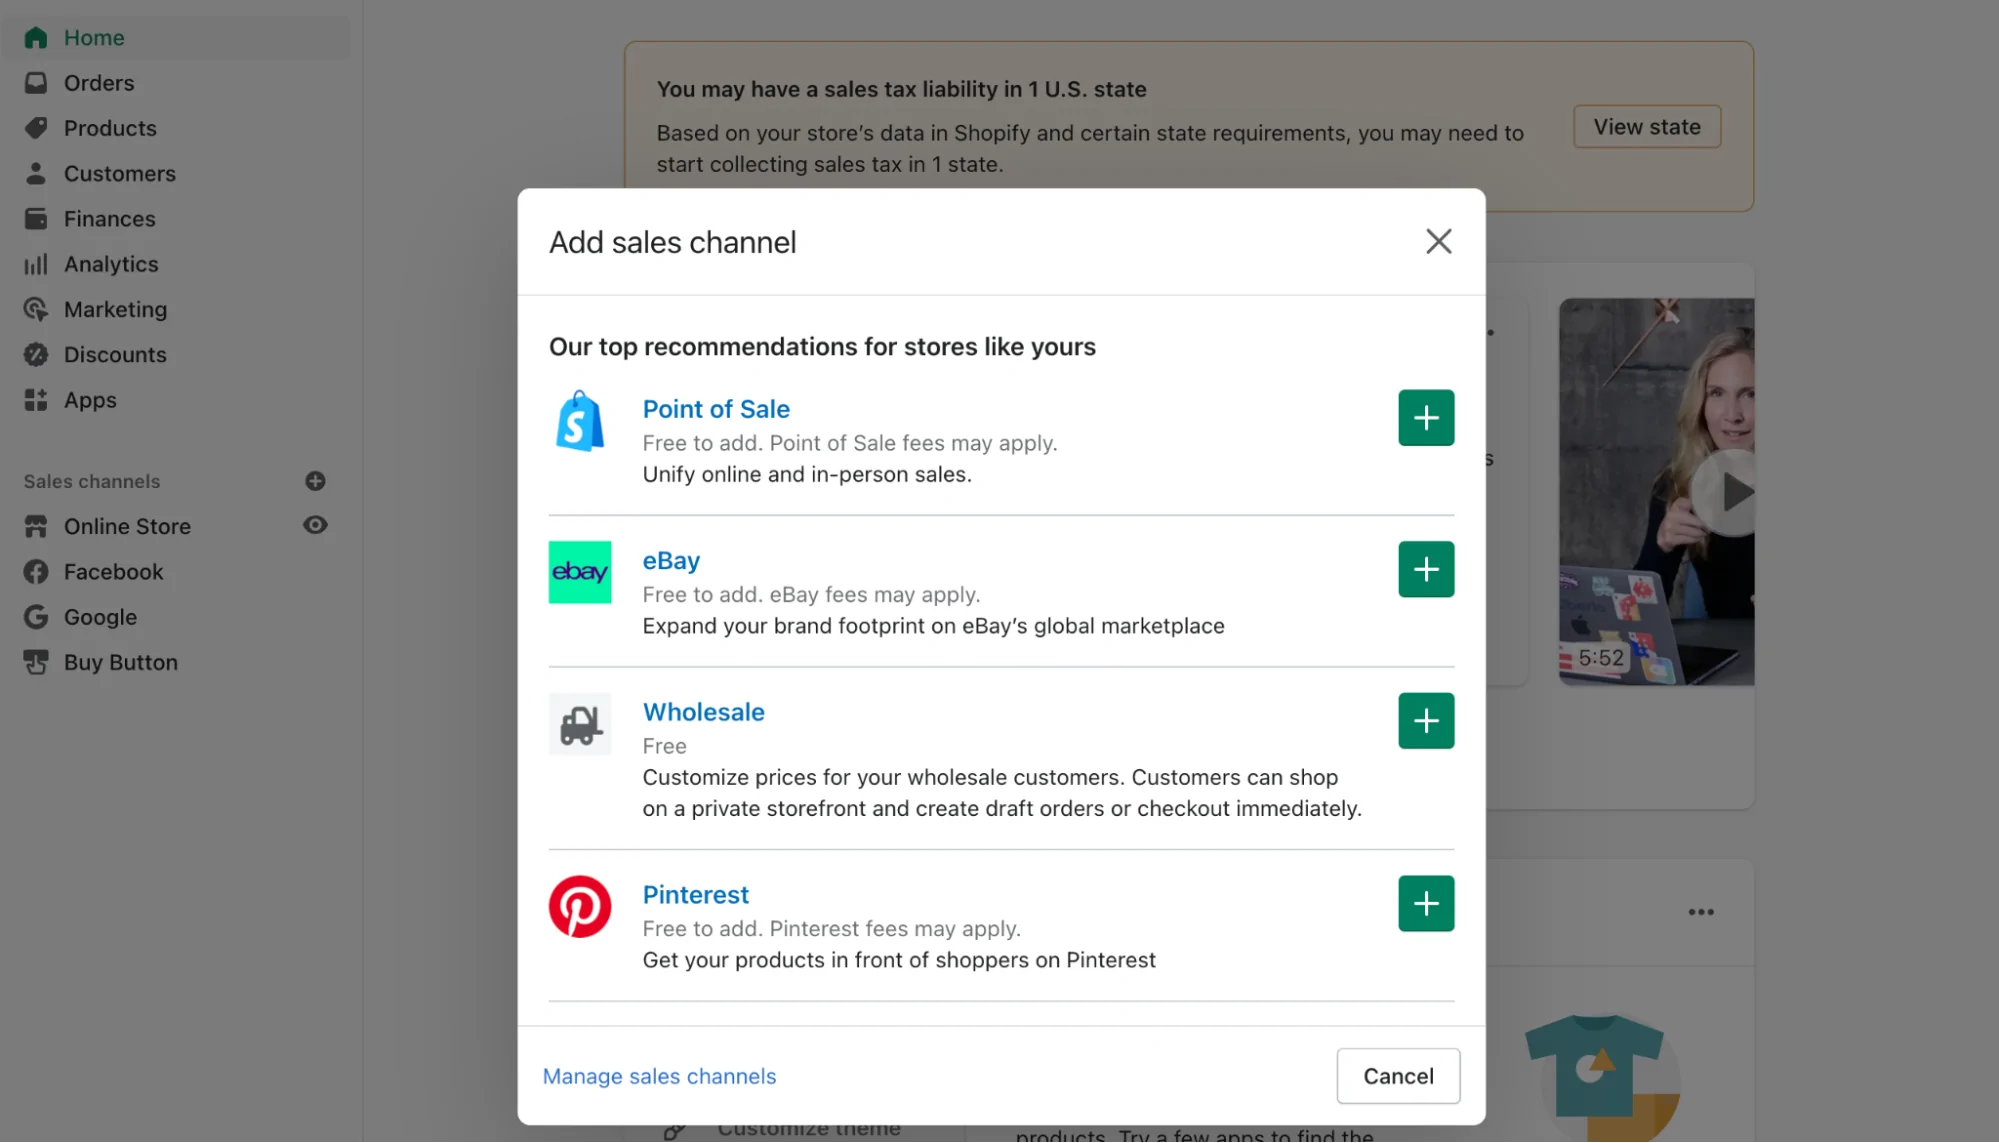Open the Pinterest channel link
This screenshot has height=1143, width=1999.
(695, 895)
